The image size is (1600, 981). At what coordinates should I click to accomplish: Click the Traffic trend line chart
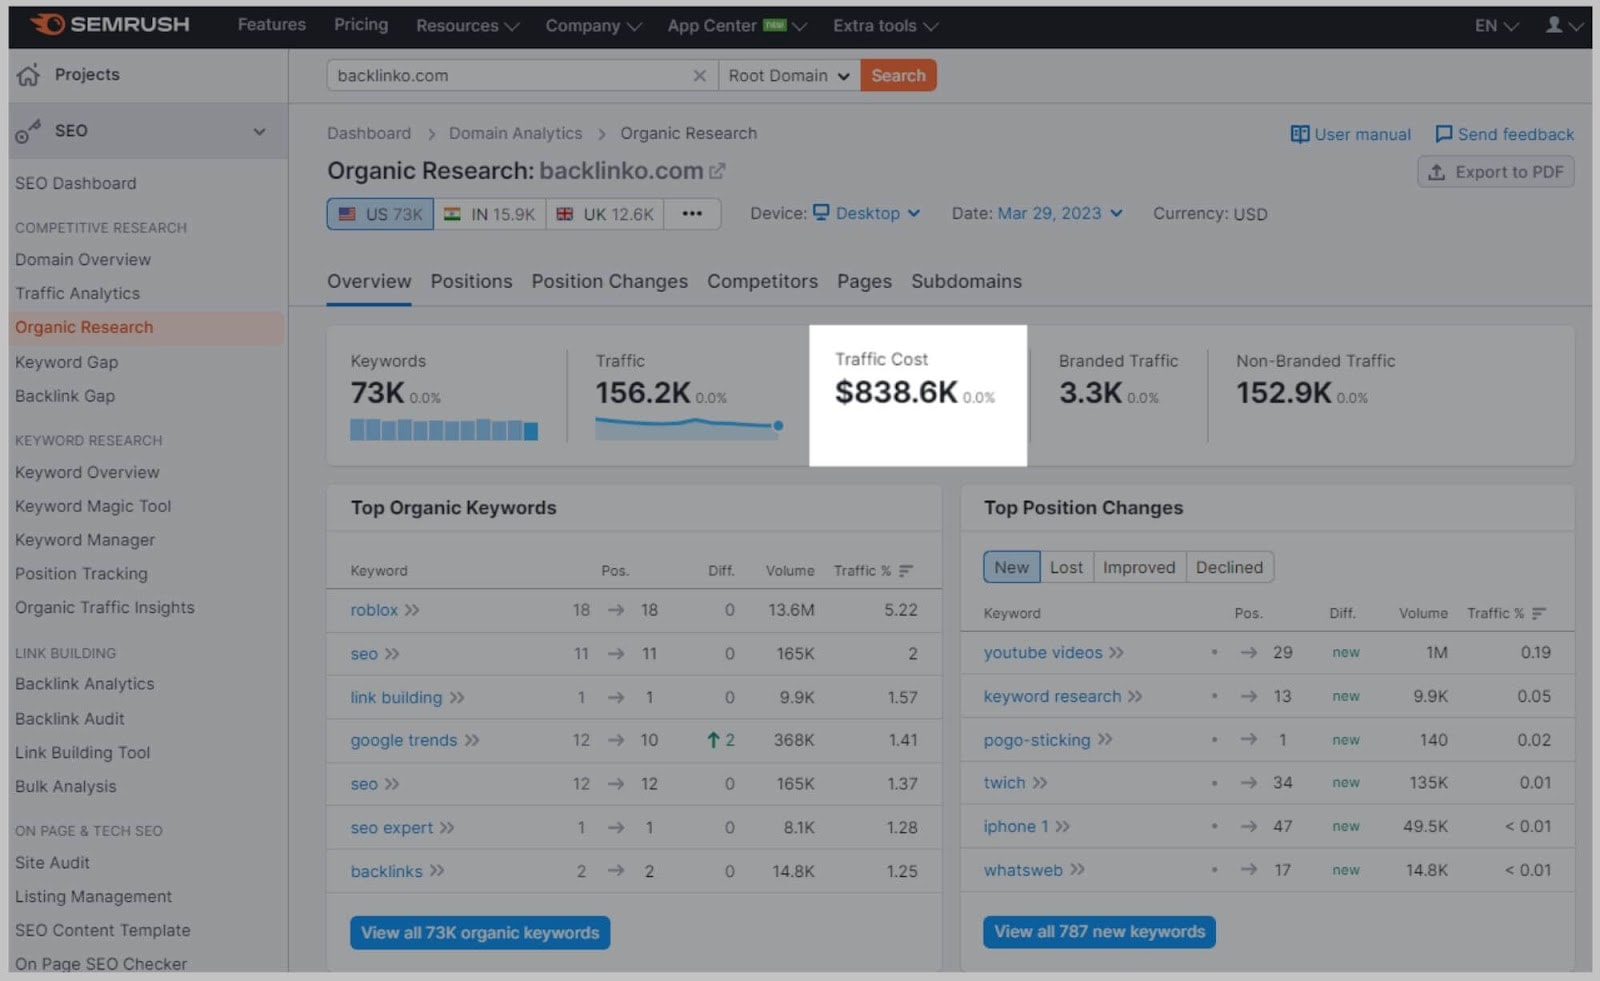[x=689, y=427]
